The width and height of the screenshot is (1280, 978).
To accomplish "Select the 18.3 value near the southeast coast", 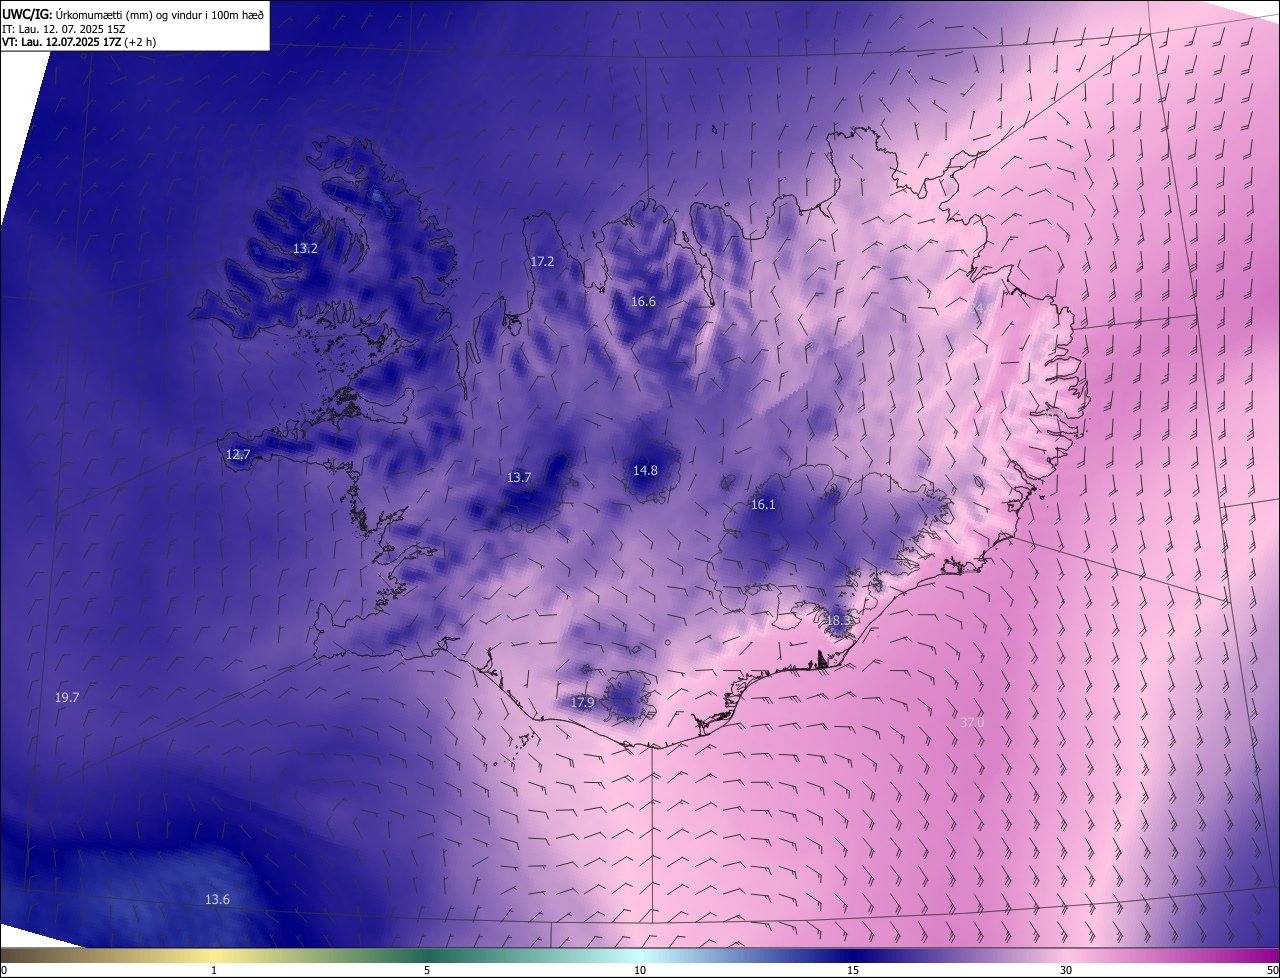I will [838, 620].
